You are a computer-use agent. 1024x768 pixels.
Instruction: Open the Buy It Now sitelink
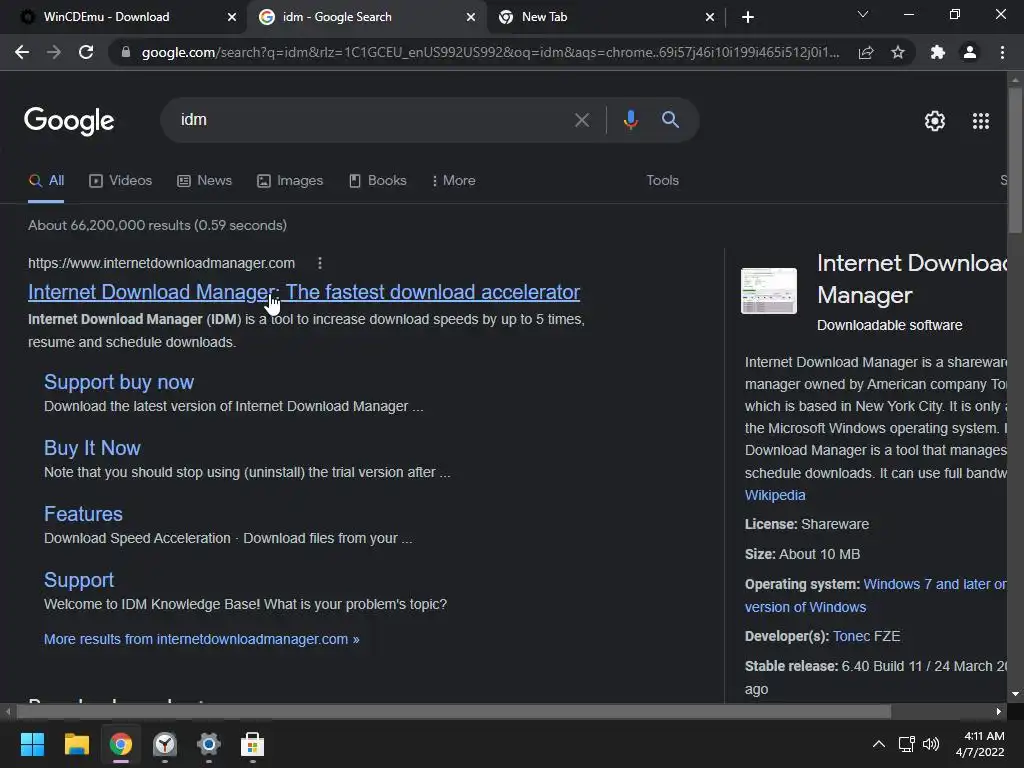[x=92, y=448]
